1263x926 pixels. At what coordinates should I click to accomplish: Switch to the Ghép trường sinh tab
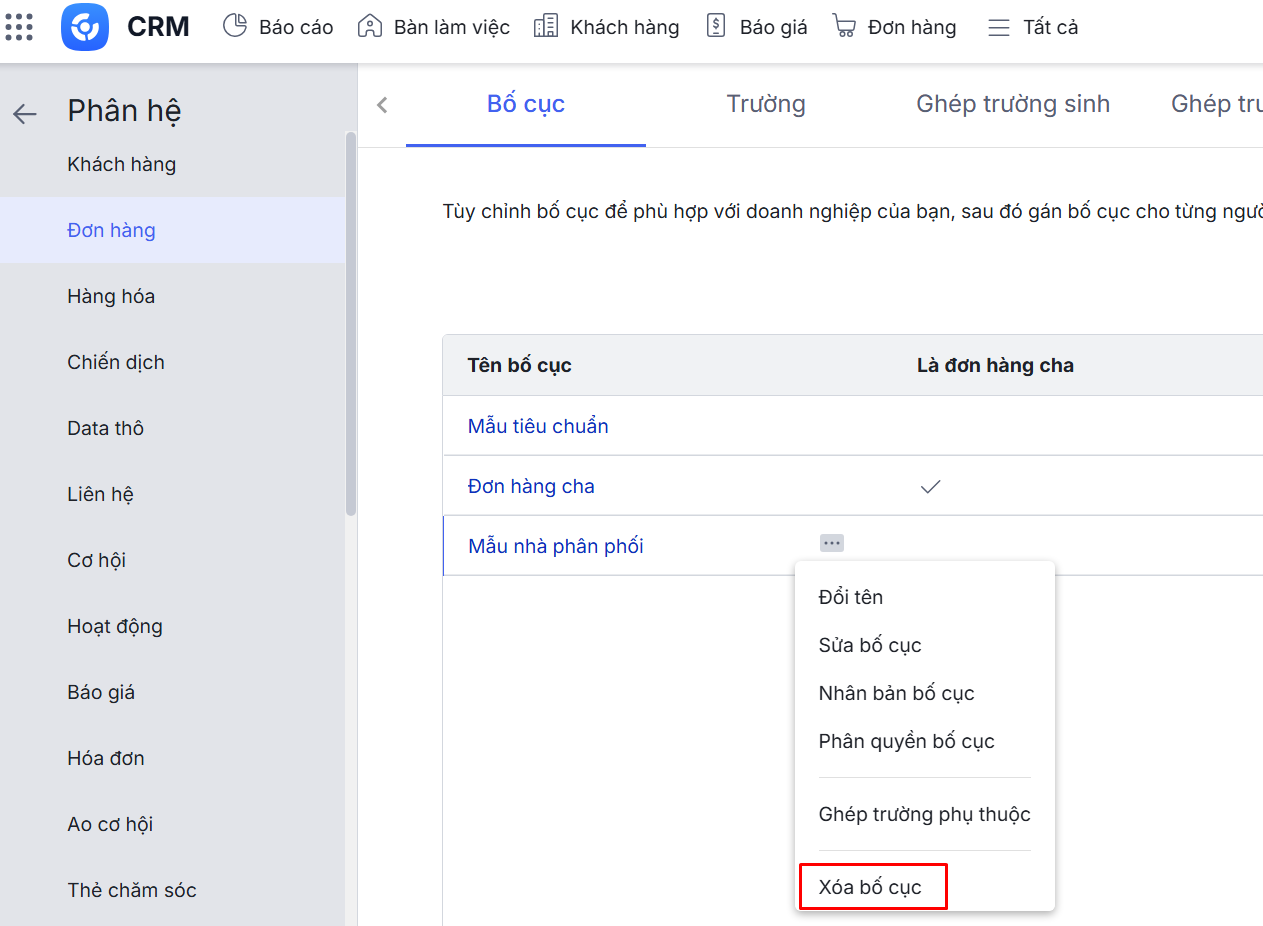point(1013,104)
